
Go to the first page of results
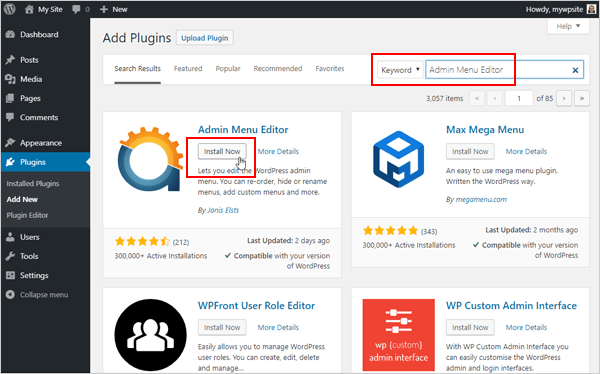coord(477,98)
